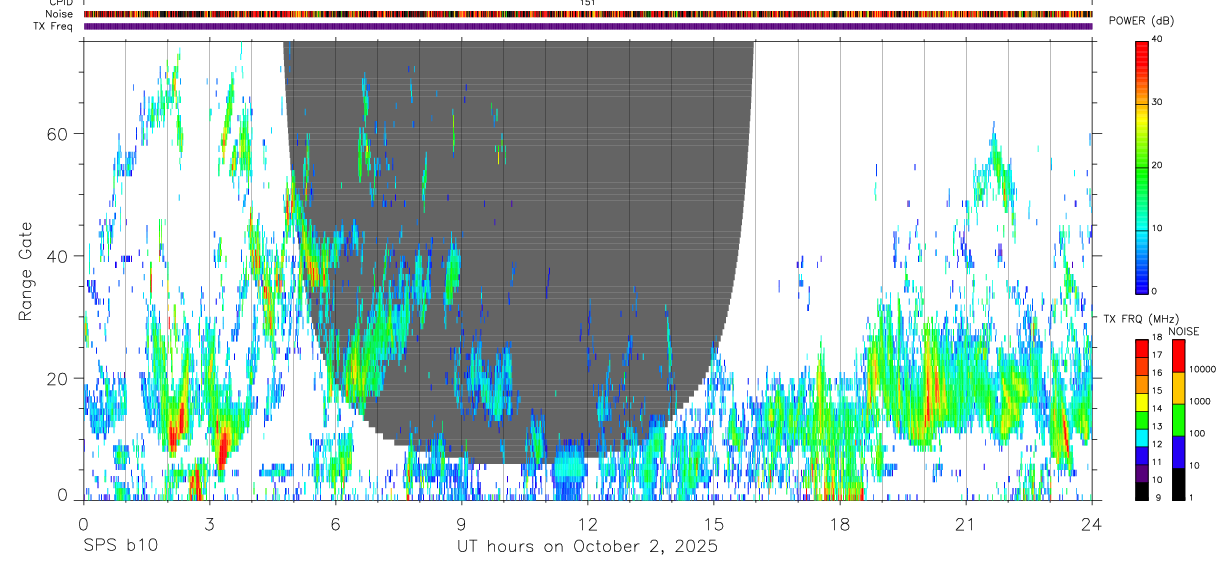Click the 20 label on POWER scale
Screen dimensions: 1228x567
[x=1157, y=165]
